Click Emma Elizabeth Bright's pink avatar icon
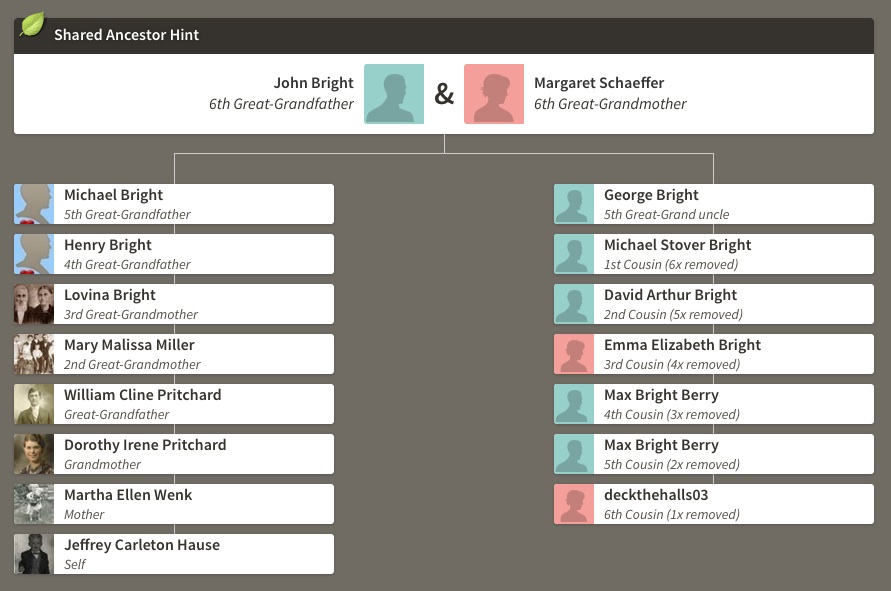 (x=574, y=354)
